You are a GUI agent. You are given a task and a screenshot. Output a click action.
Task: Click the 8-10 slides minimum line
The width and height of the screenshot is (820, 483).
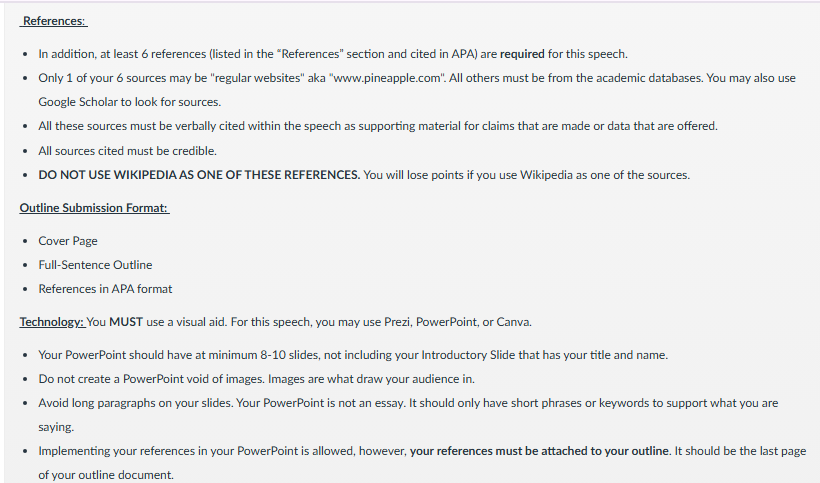click(x=353, y=355)
